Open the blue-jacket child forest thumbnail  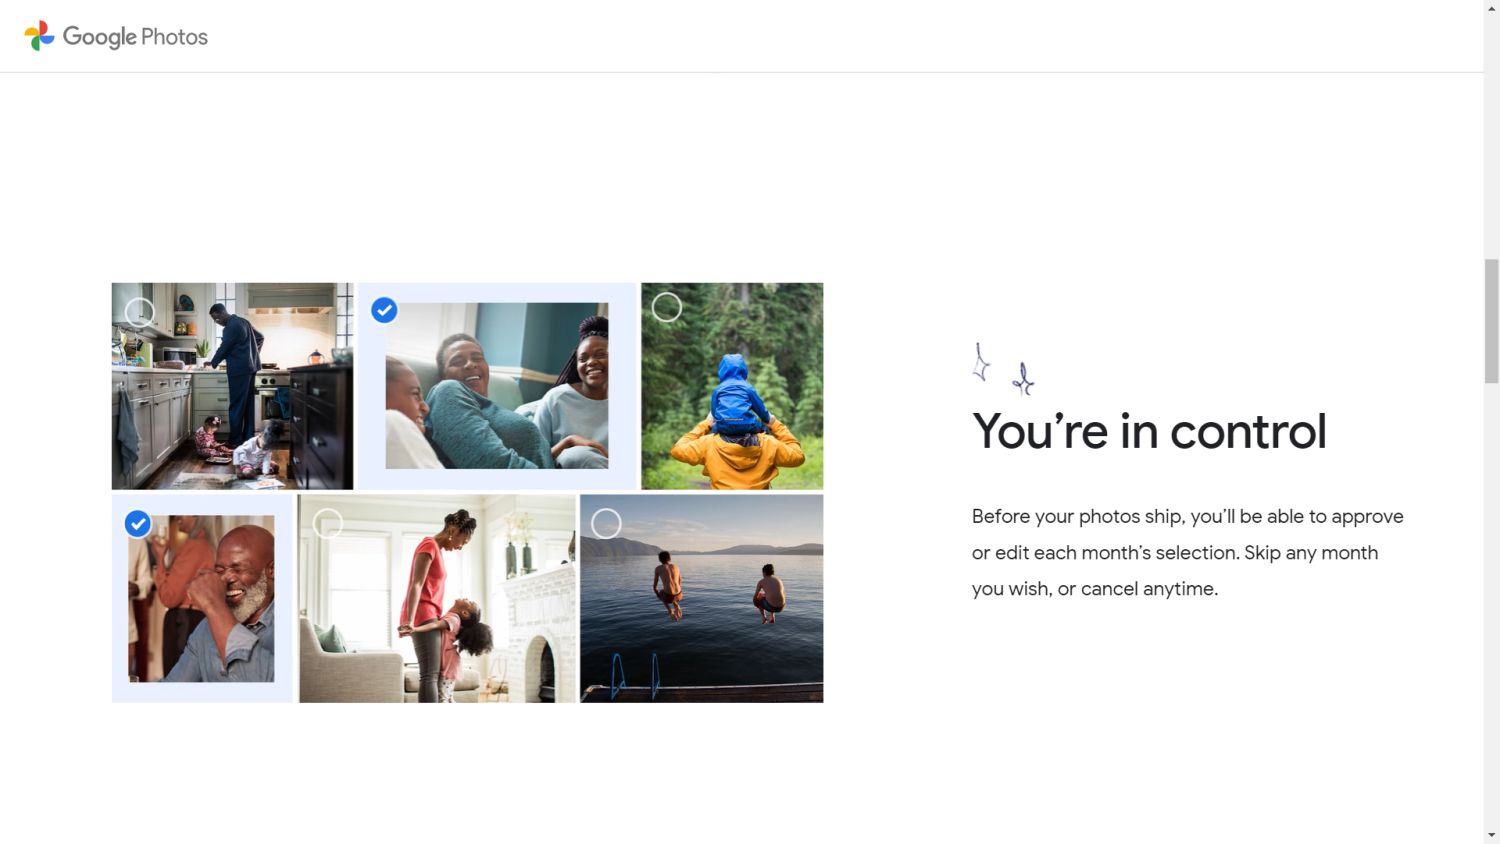(732, 386)
